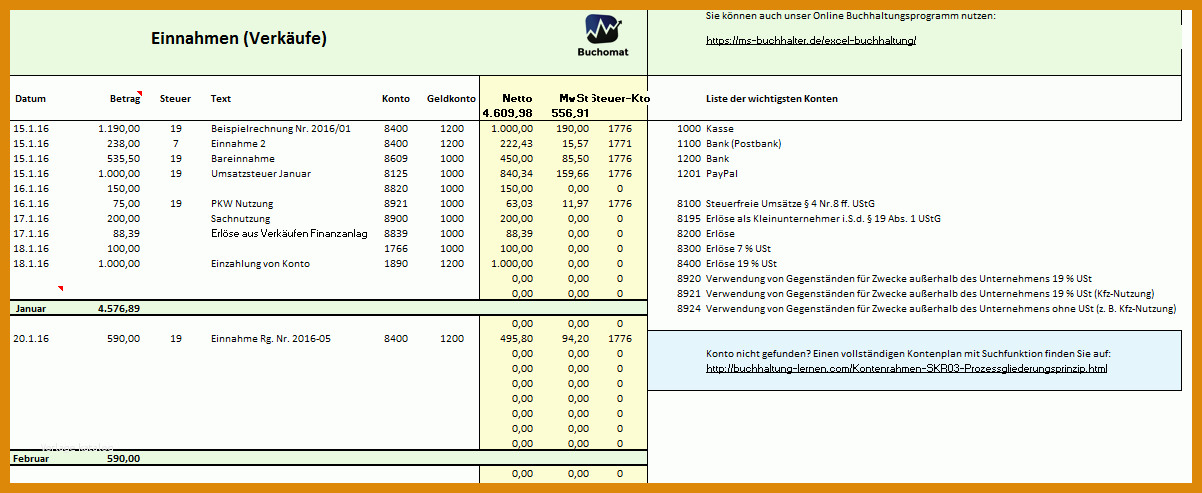
Task: Open the ms-buchhalter.de excel-buchhaltung link
Action: 811,41
